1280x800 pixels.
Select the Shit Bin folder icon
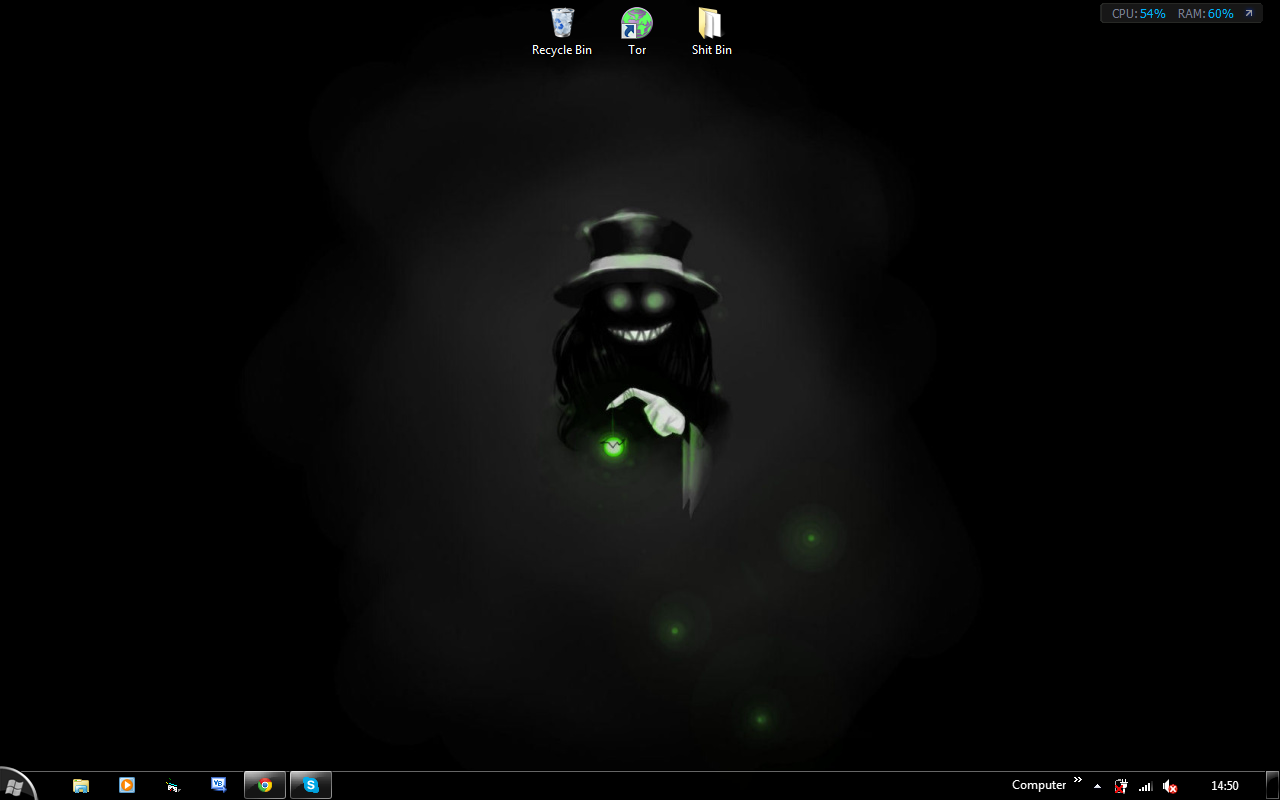point(711,32)
